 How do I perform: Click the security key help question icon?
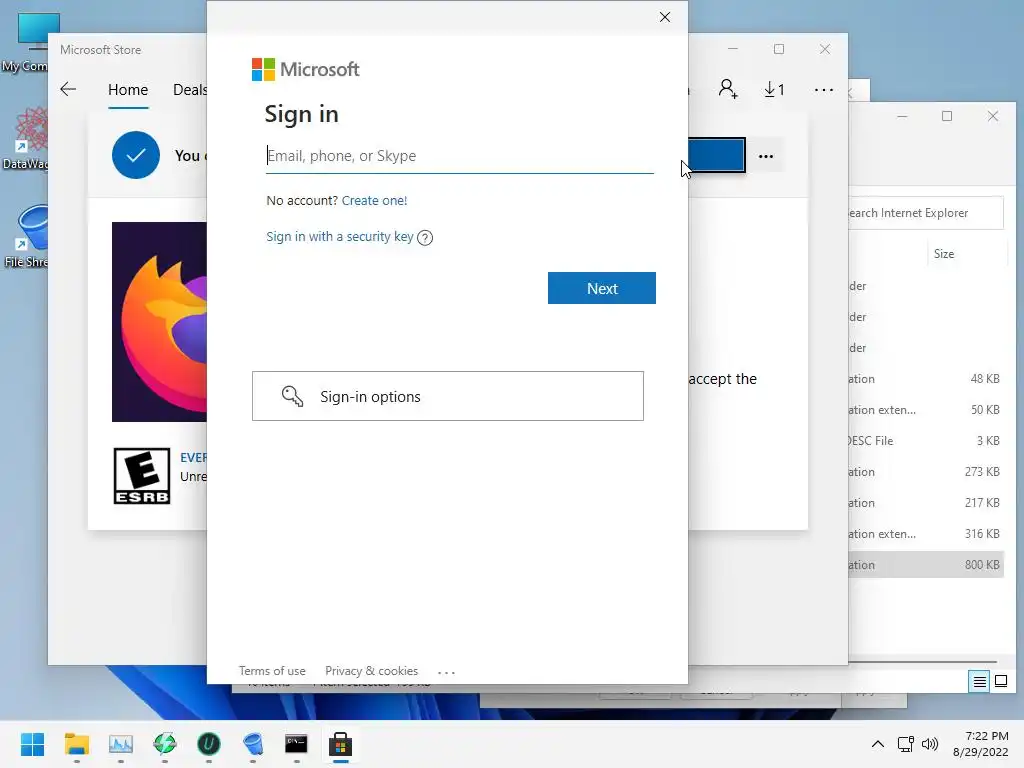tap(425, 238)
